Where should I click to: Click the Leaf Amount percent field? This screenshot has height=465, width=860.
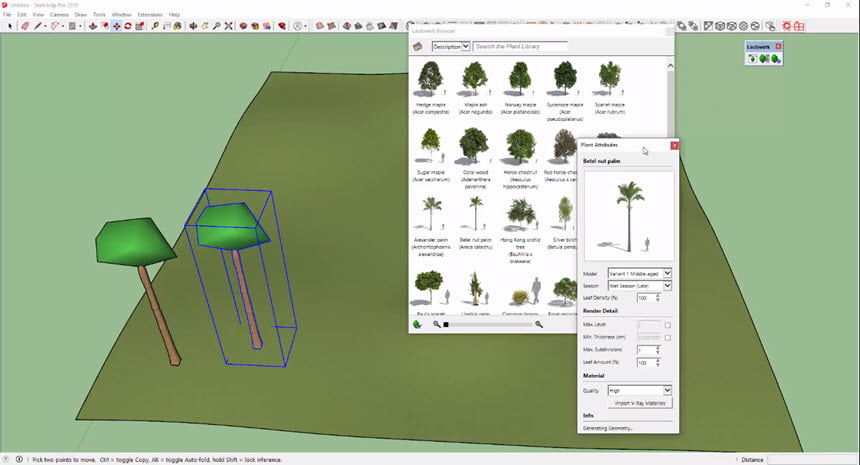click(645, 362)
